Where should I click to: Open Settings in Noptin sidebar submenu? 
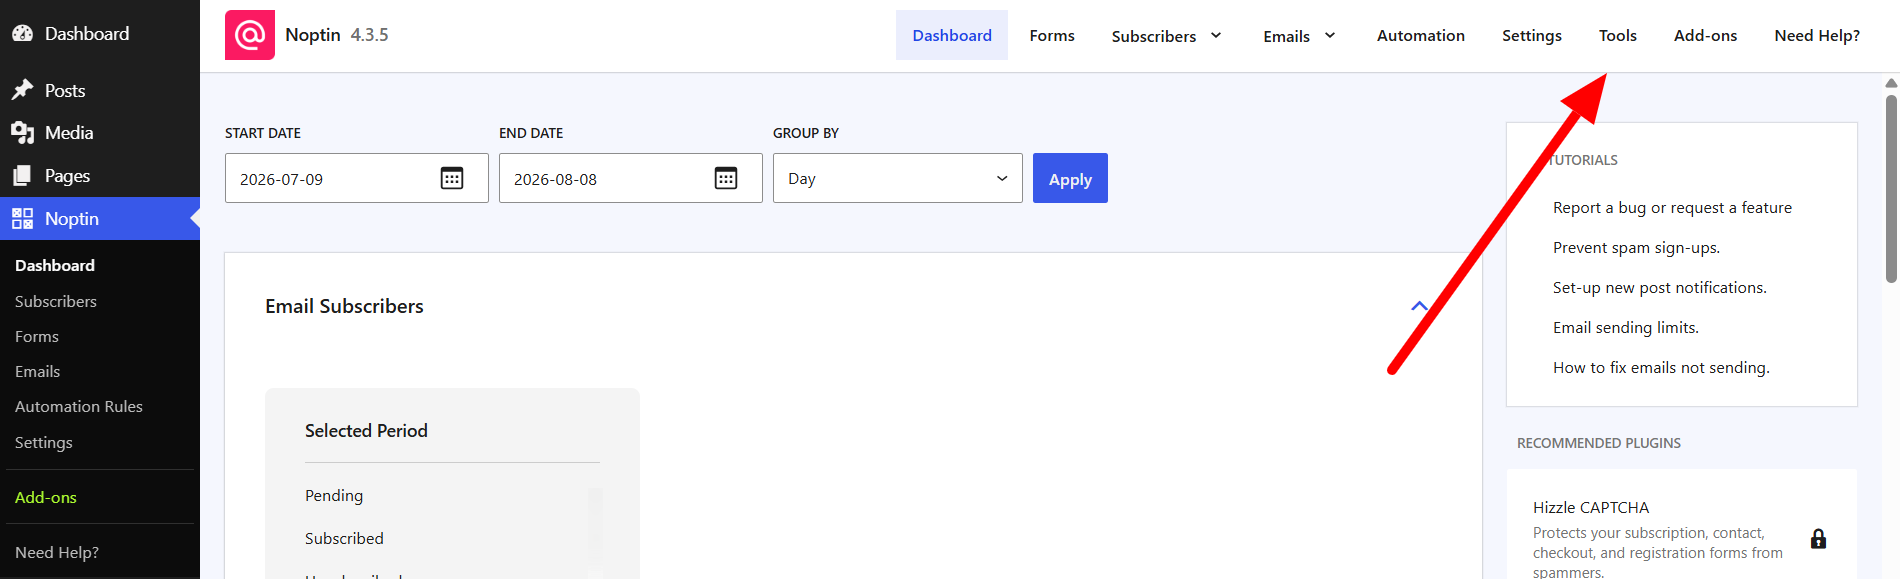[x=44, y=442]
